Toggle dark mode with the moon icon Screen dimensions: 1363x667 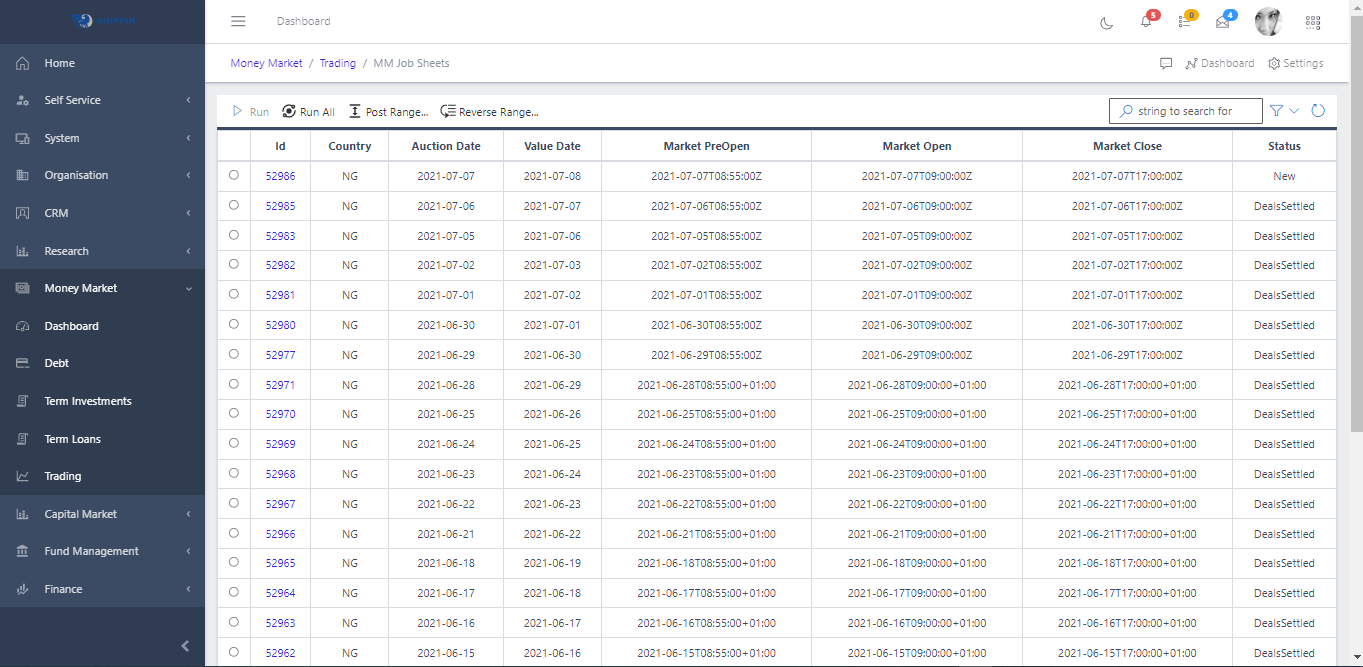tap(1106, 21)
